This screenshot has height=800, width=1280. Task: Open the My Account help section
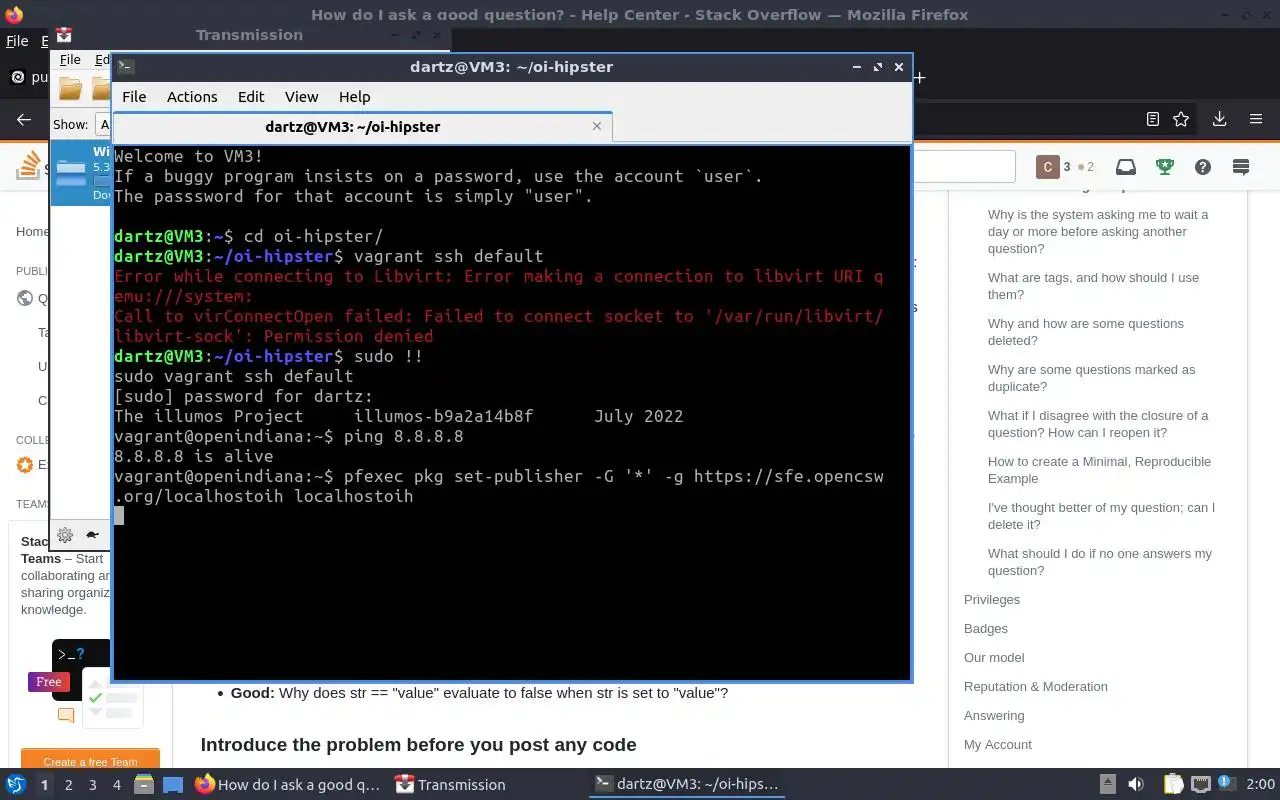[x=998, y=745]
